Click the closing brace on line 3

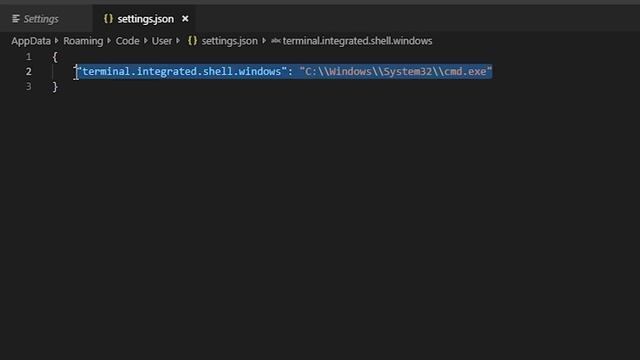[55, 87]
